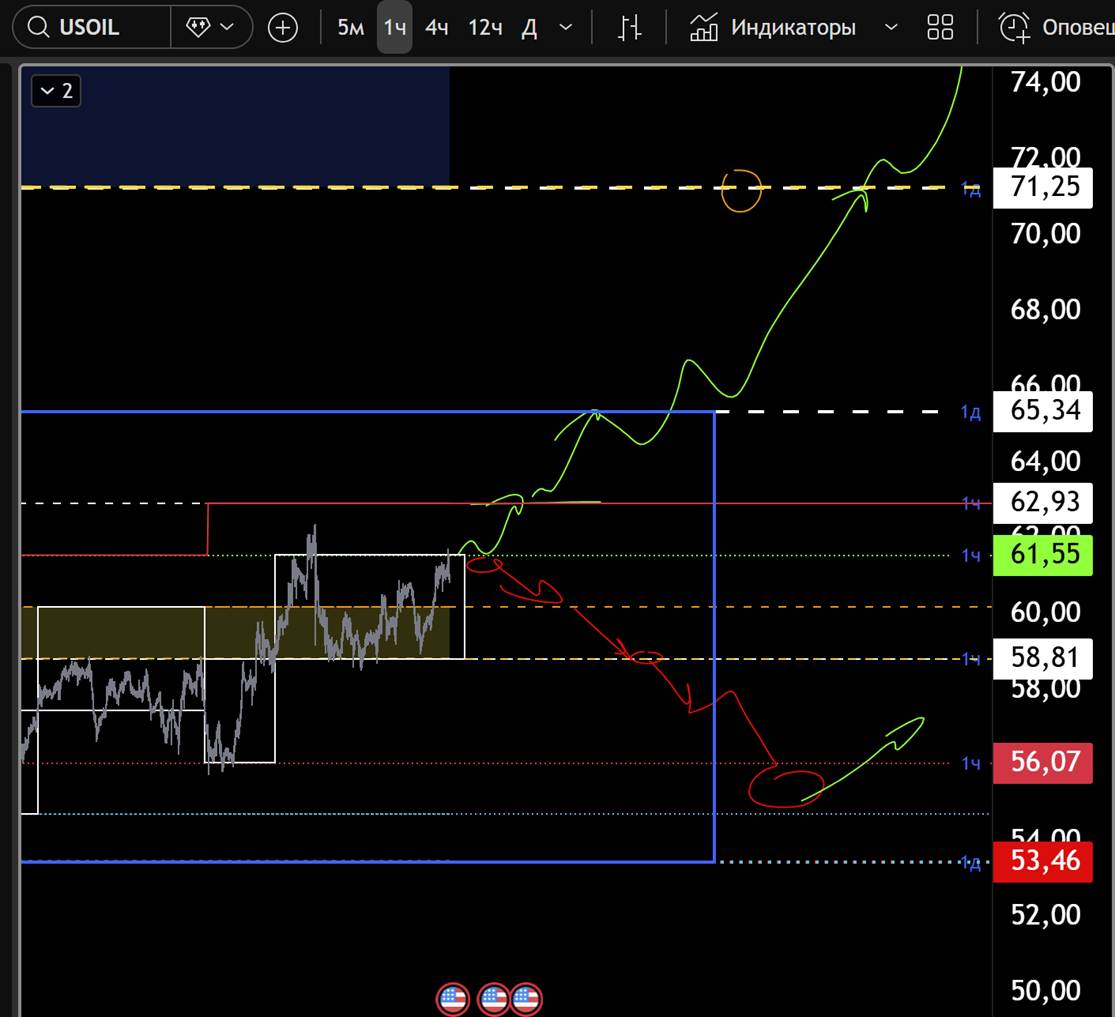
Task: Click the orange circle on the 71,25 line
Action: 741,190
